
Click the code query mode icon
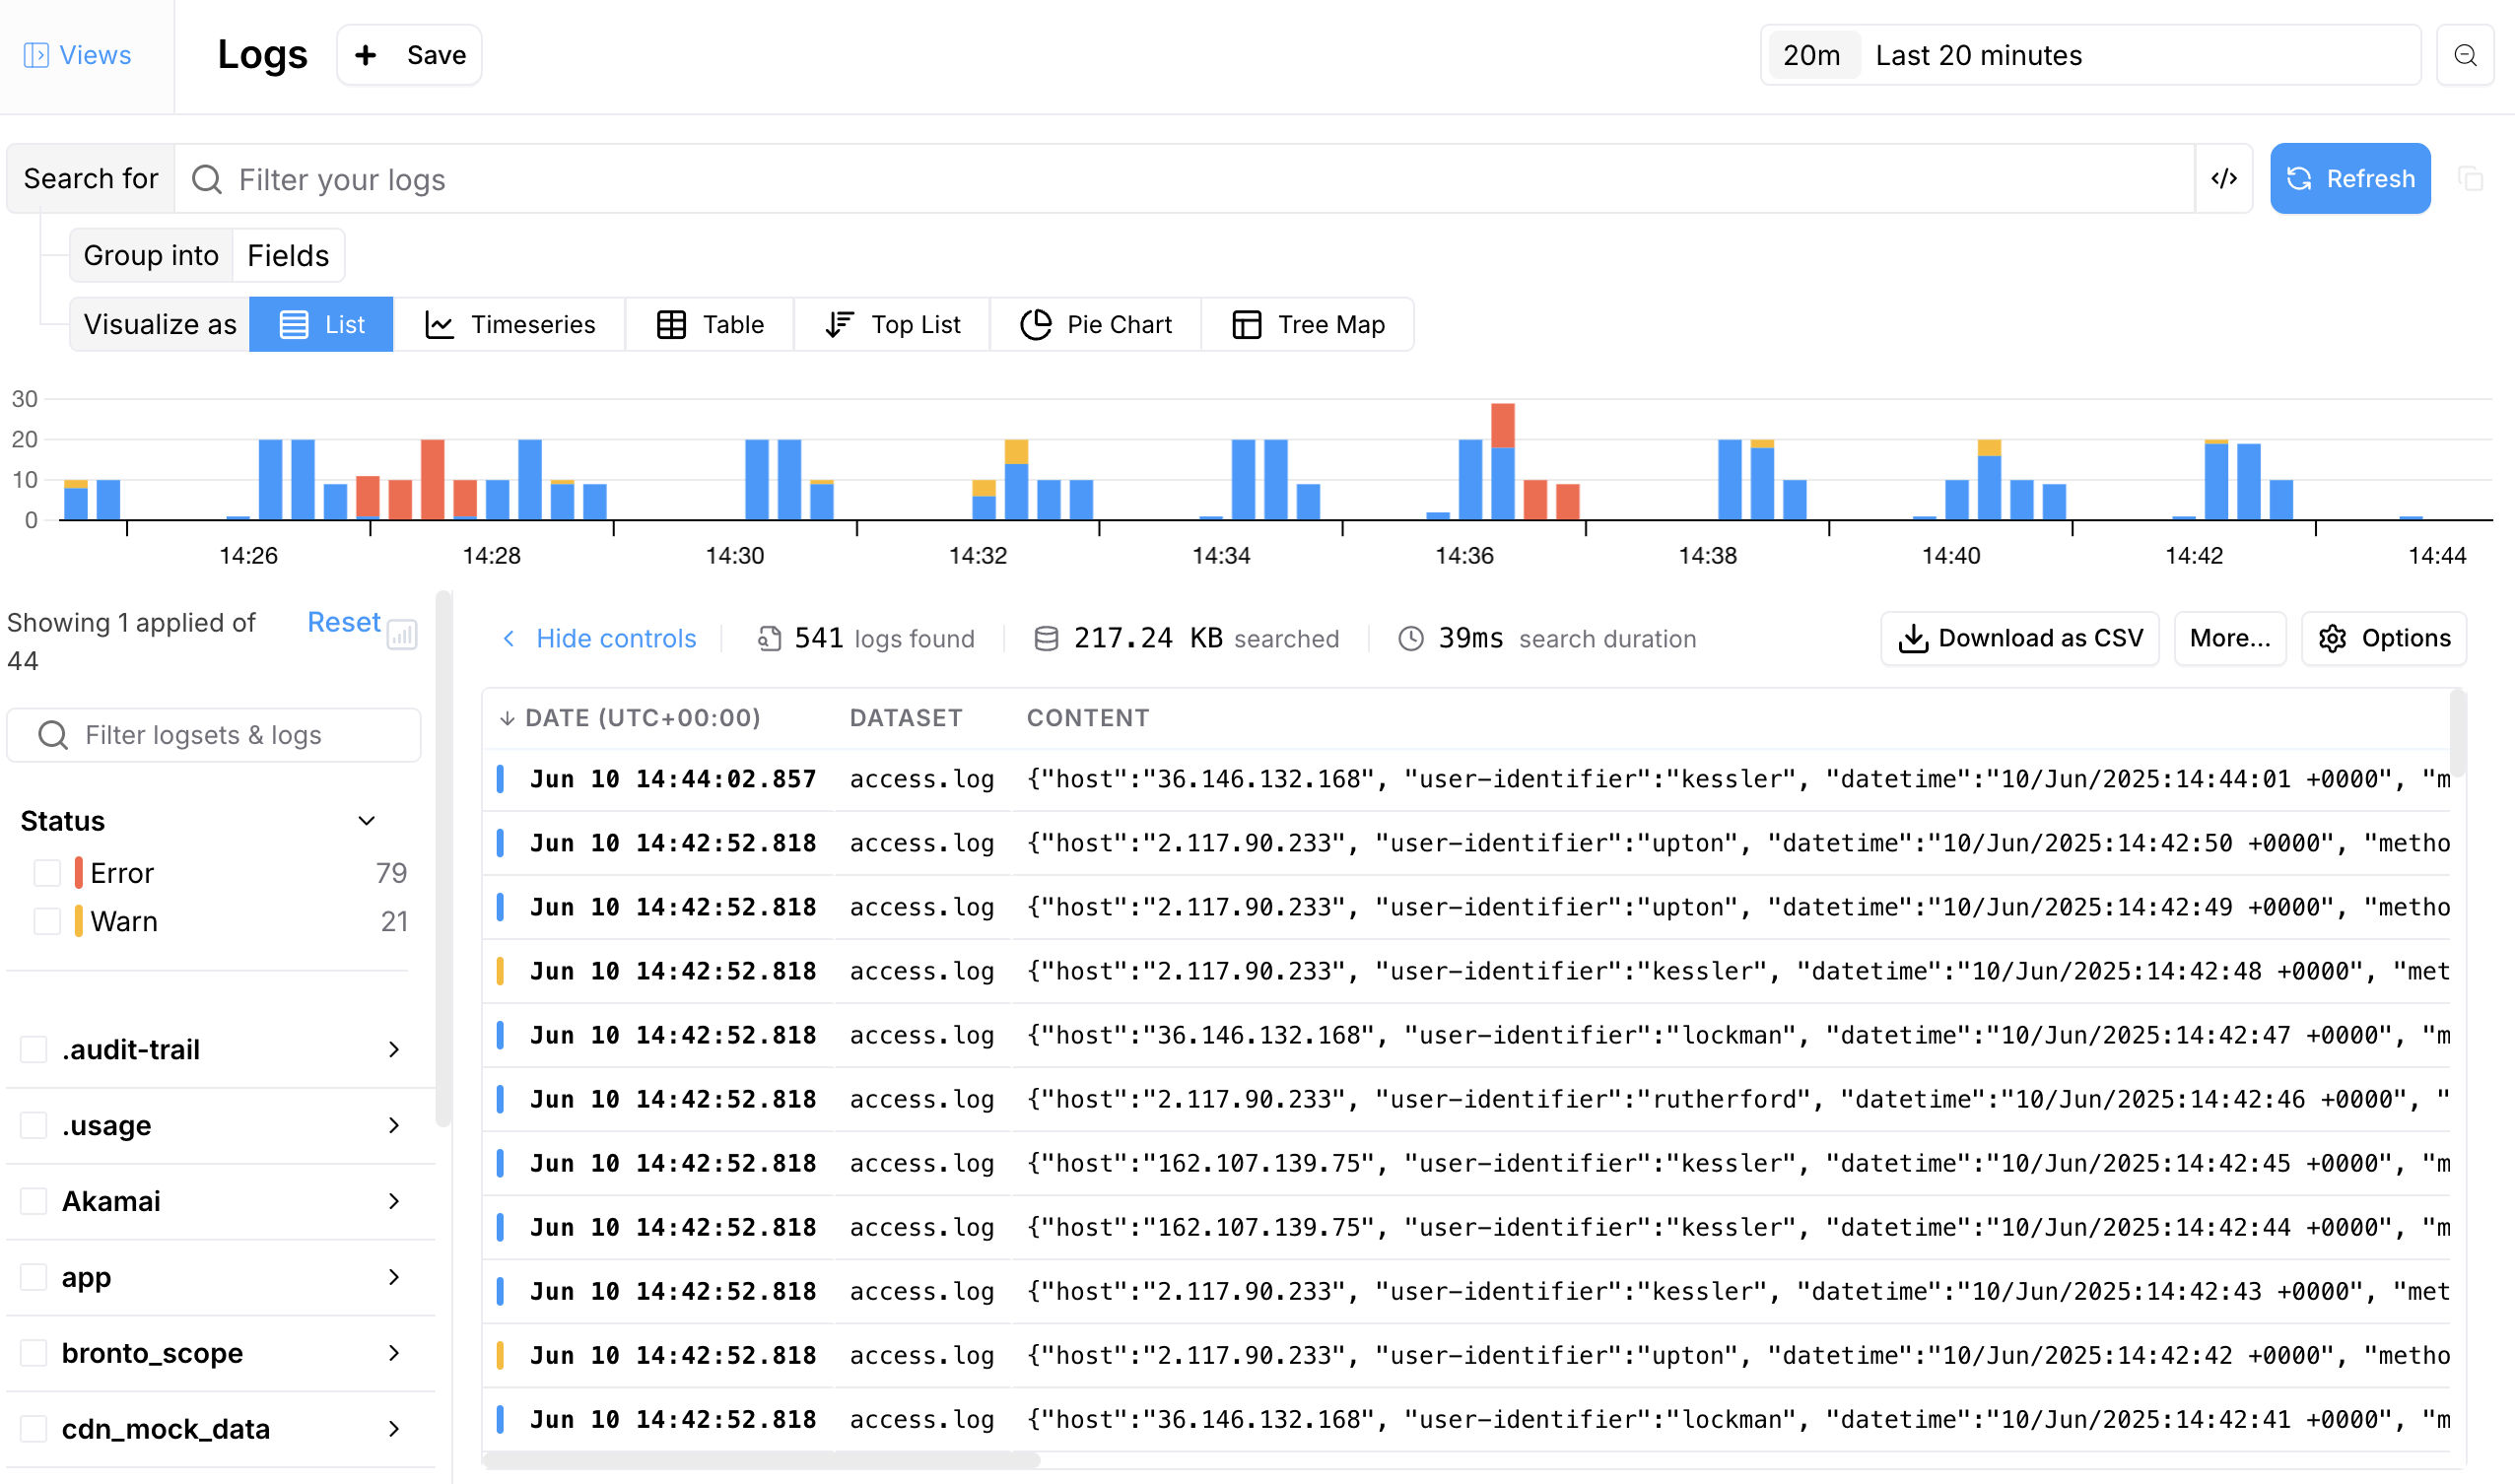[x=2223, y=179]
